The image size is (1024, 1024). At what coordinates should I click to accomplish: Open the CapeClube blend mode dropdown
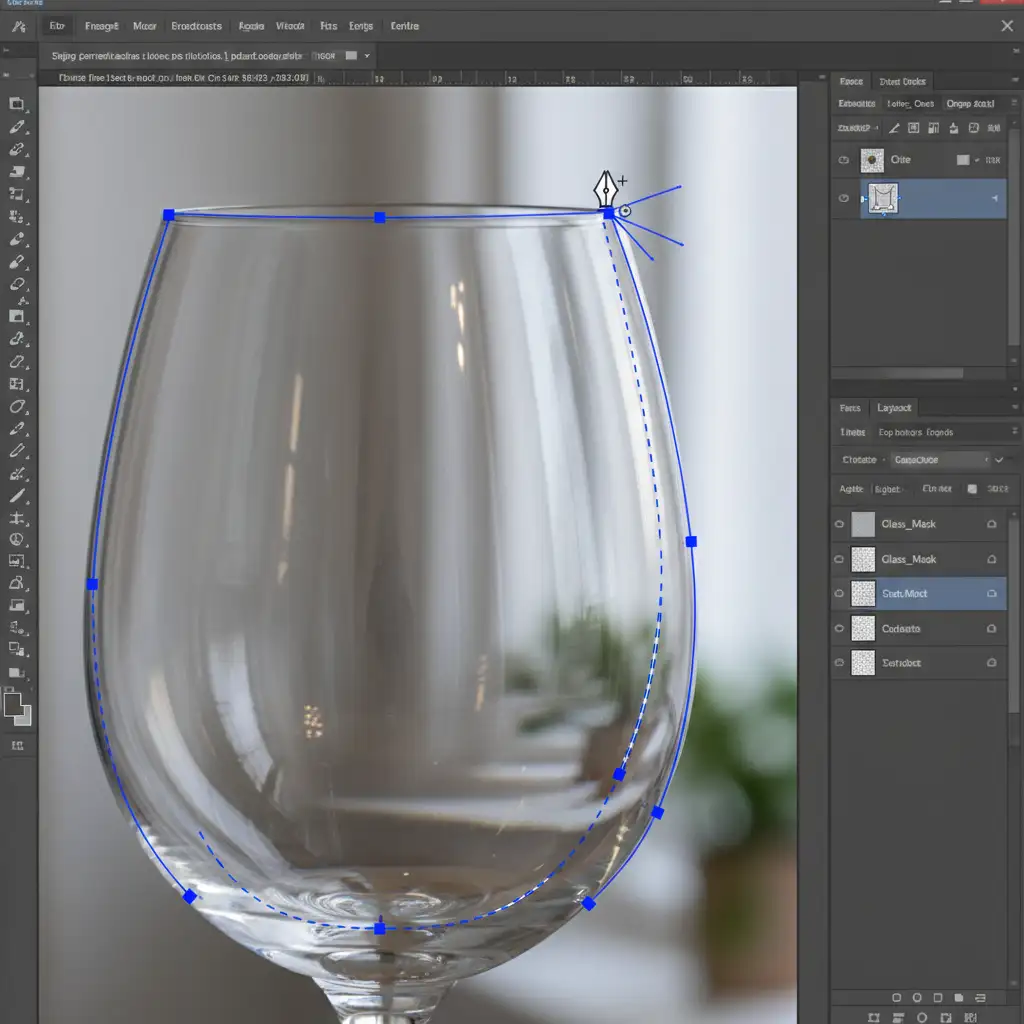tap(940, 460)
